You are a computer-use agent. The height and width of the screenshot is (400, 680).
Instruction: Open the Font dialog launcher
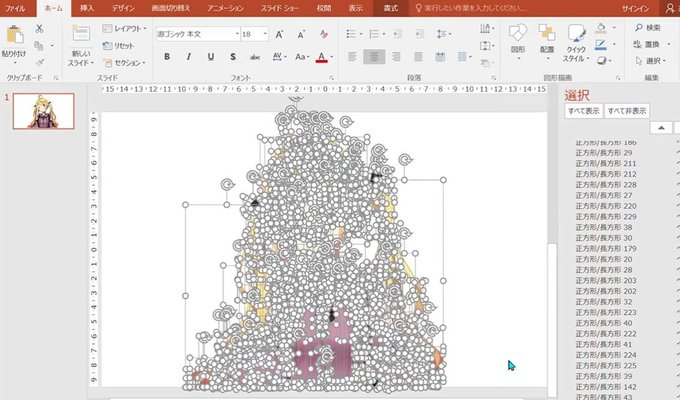point(332,78)
